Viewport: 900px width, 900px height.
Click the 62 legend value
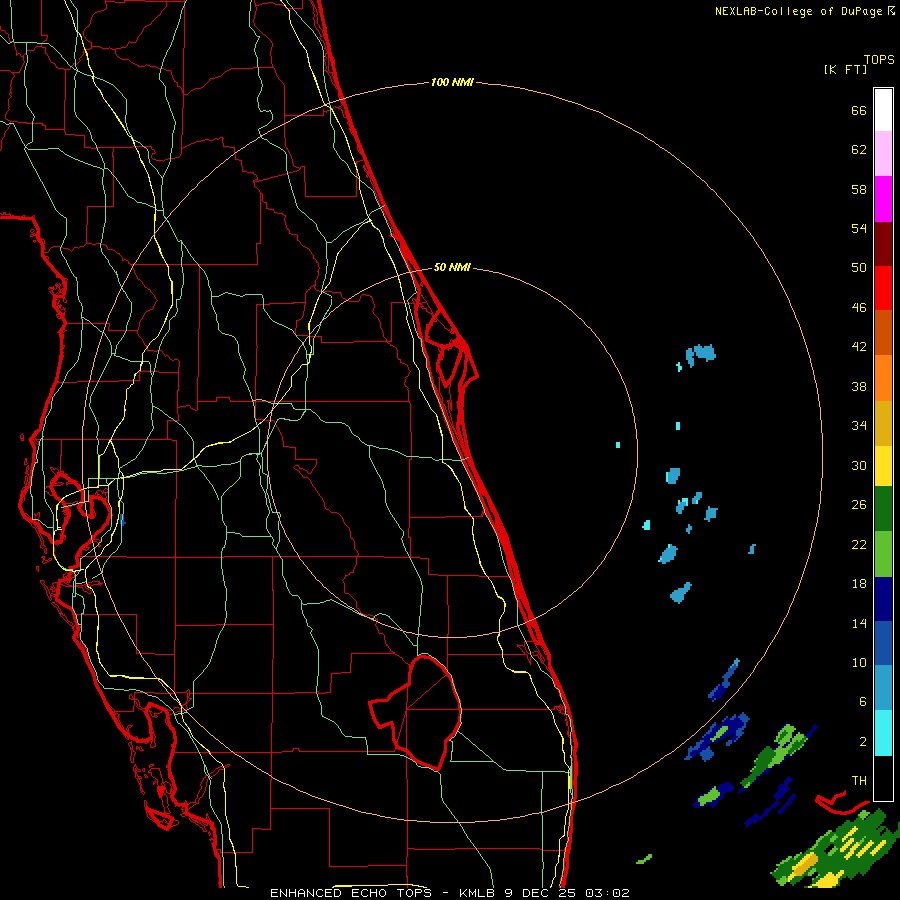(x=859, y=150)
